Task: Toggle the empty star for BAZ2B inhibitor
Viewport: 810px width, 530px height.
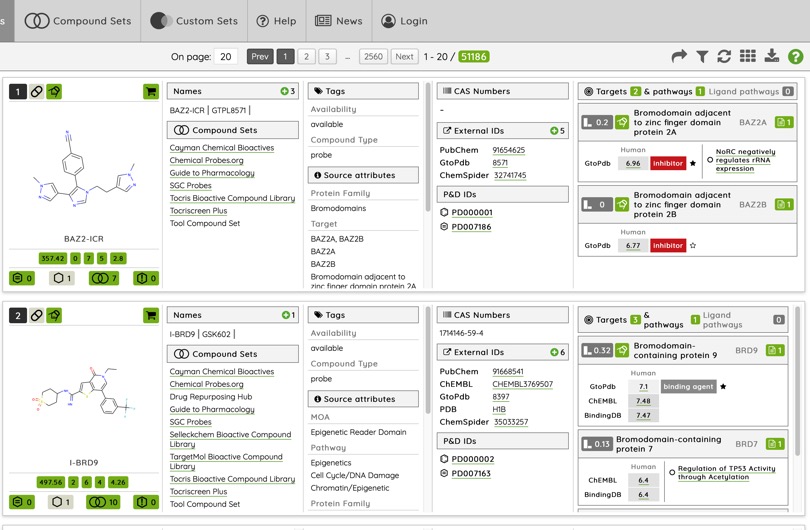Action: [693, 245]
